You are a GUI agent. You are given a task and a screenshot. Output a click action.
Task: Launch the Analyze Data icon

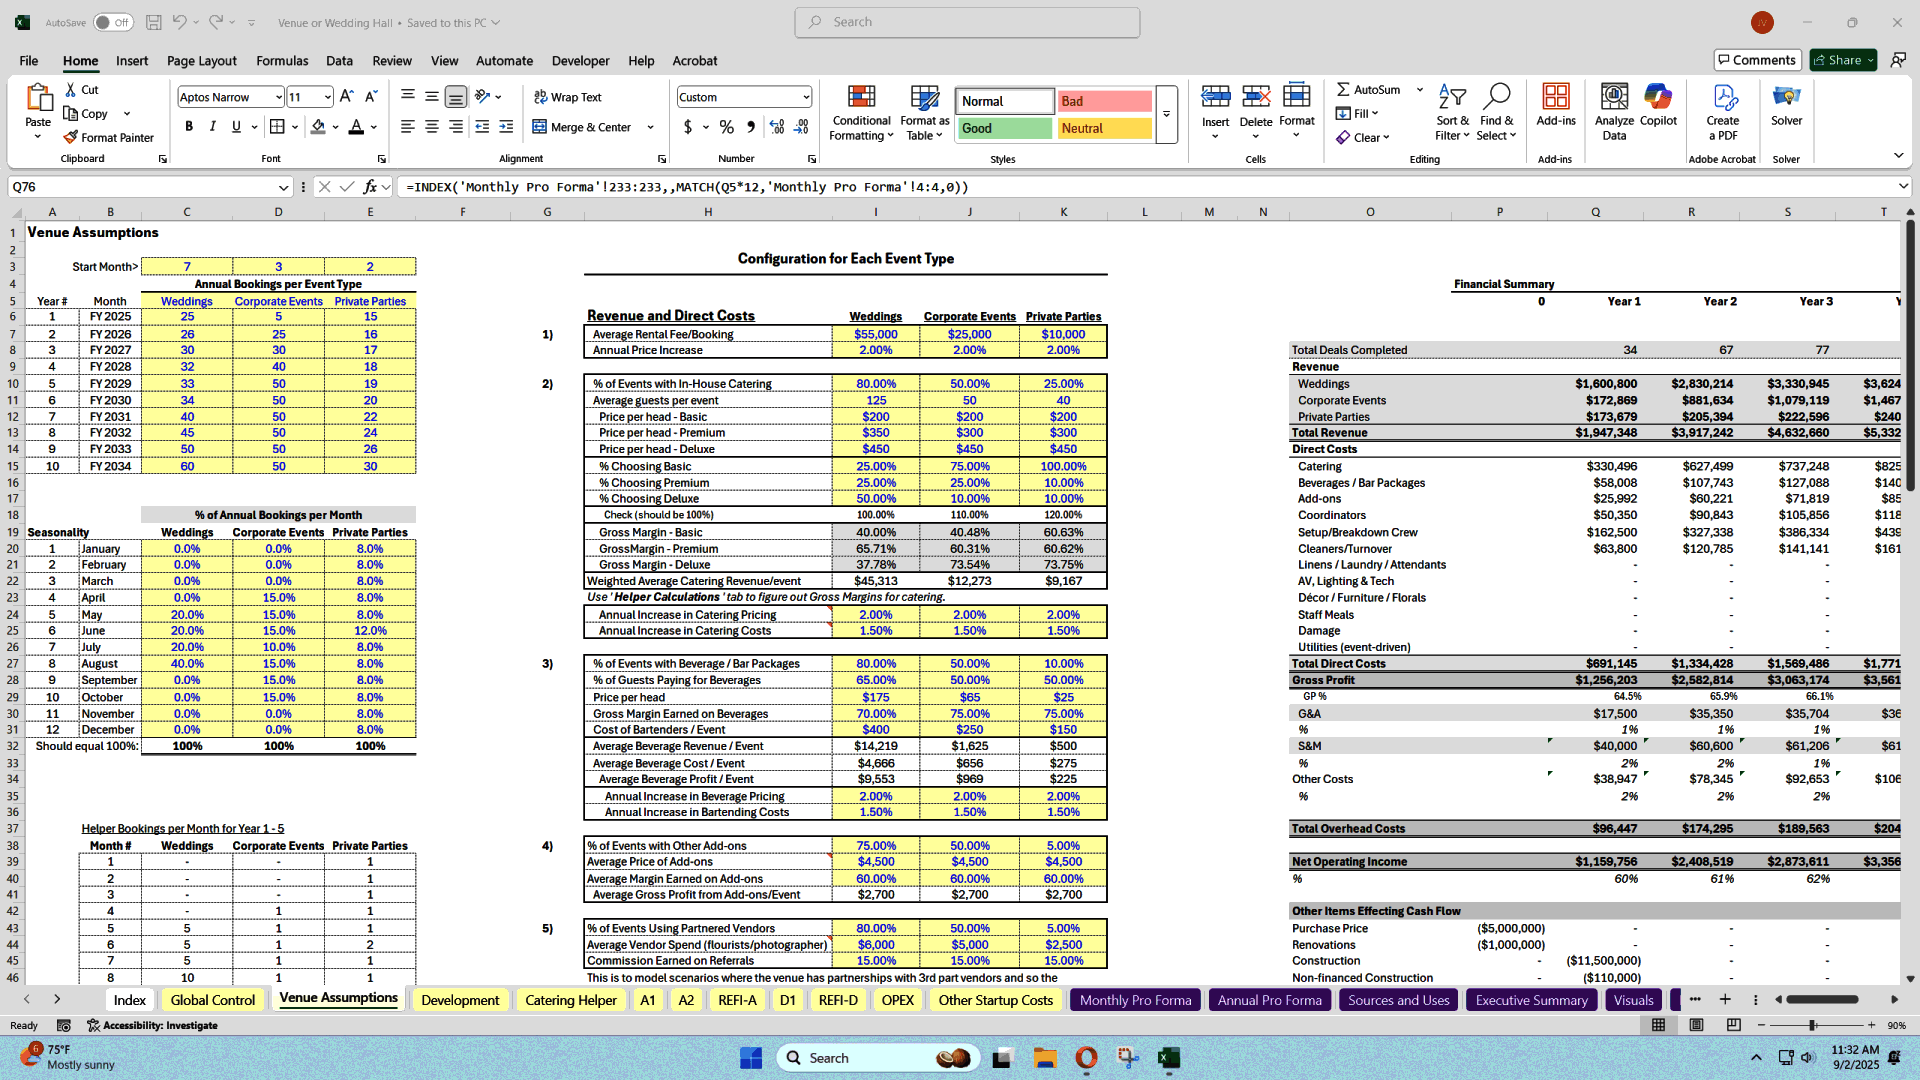[x=1614, y=97]
